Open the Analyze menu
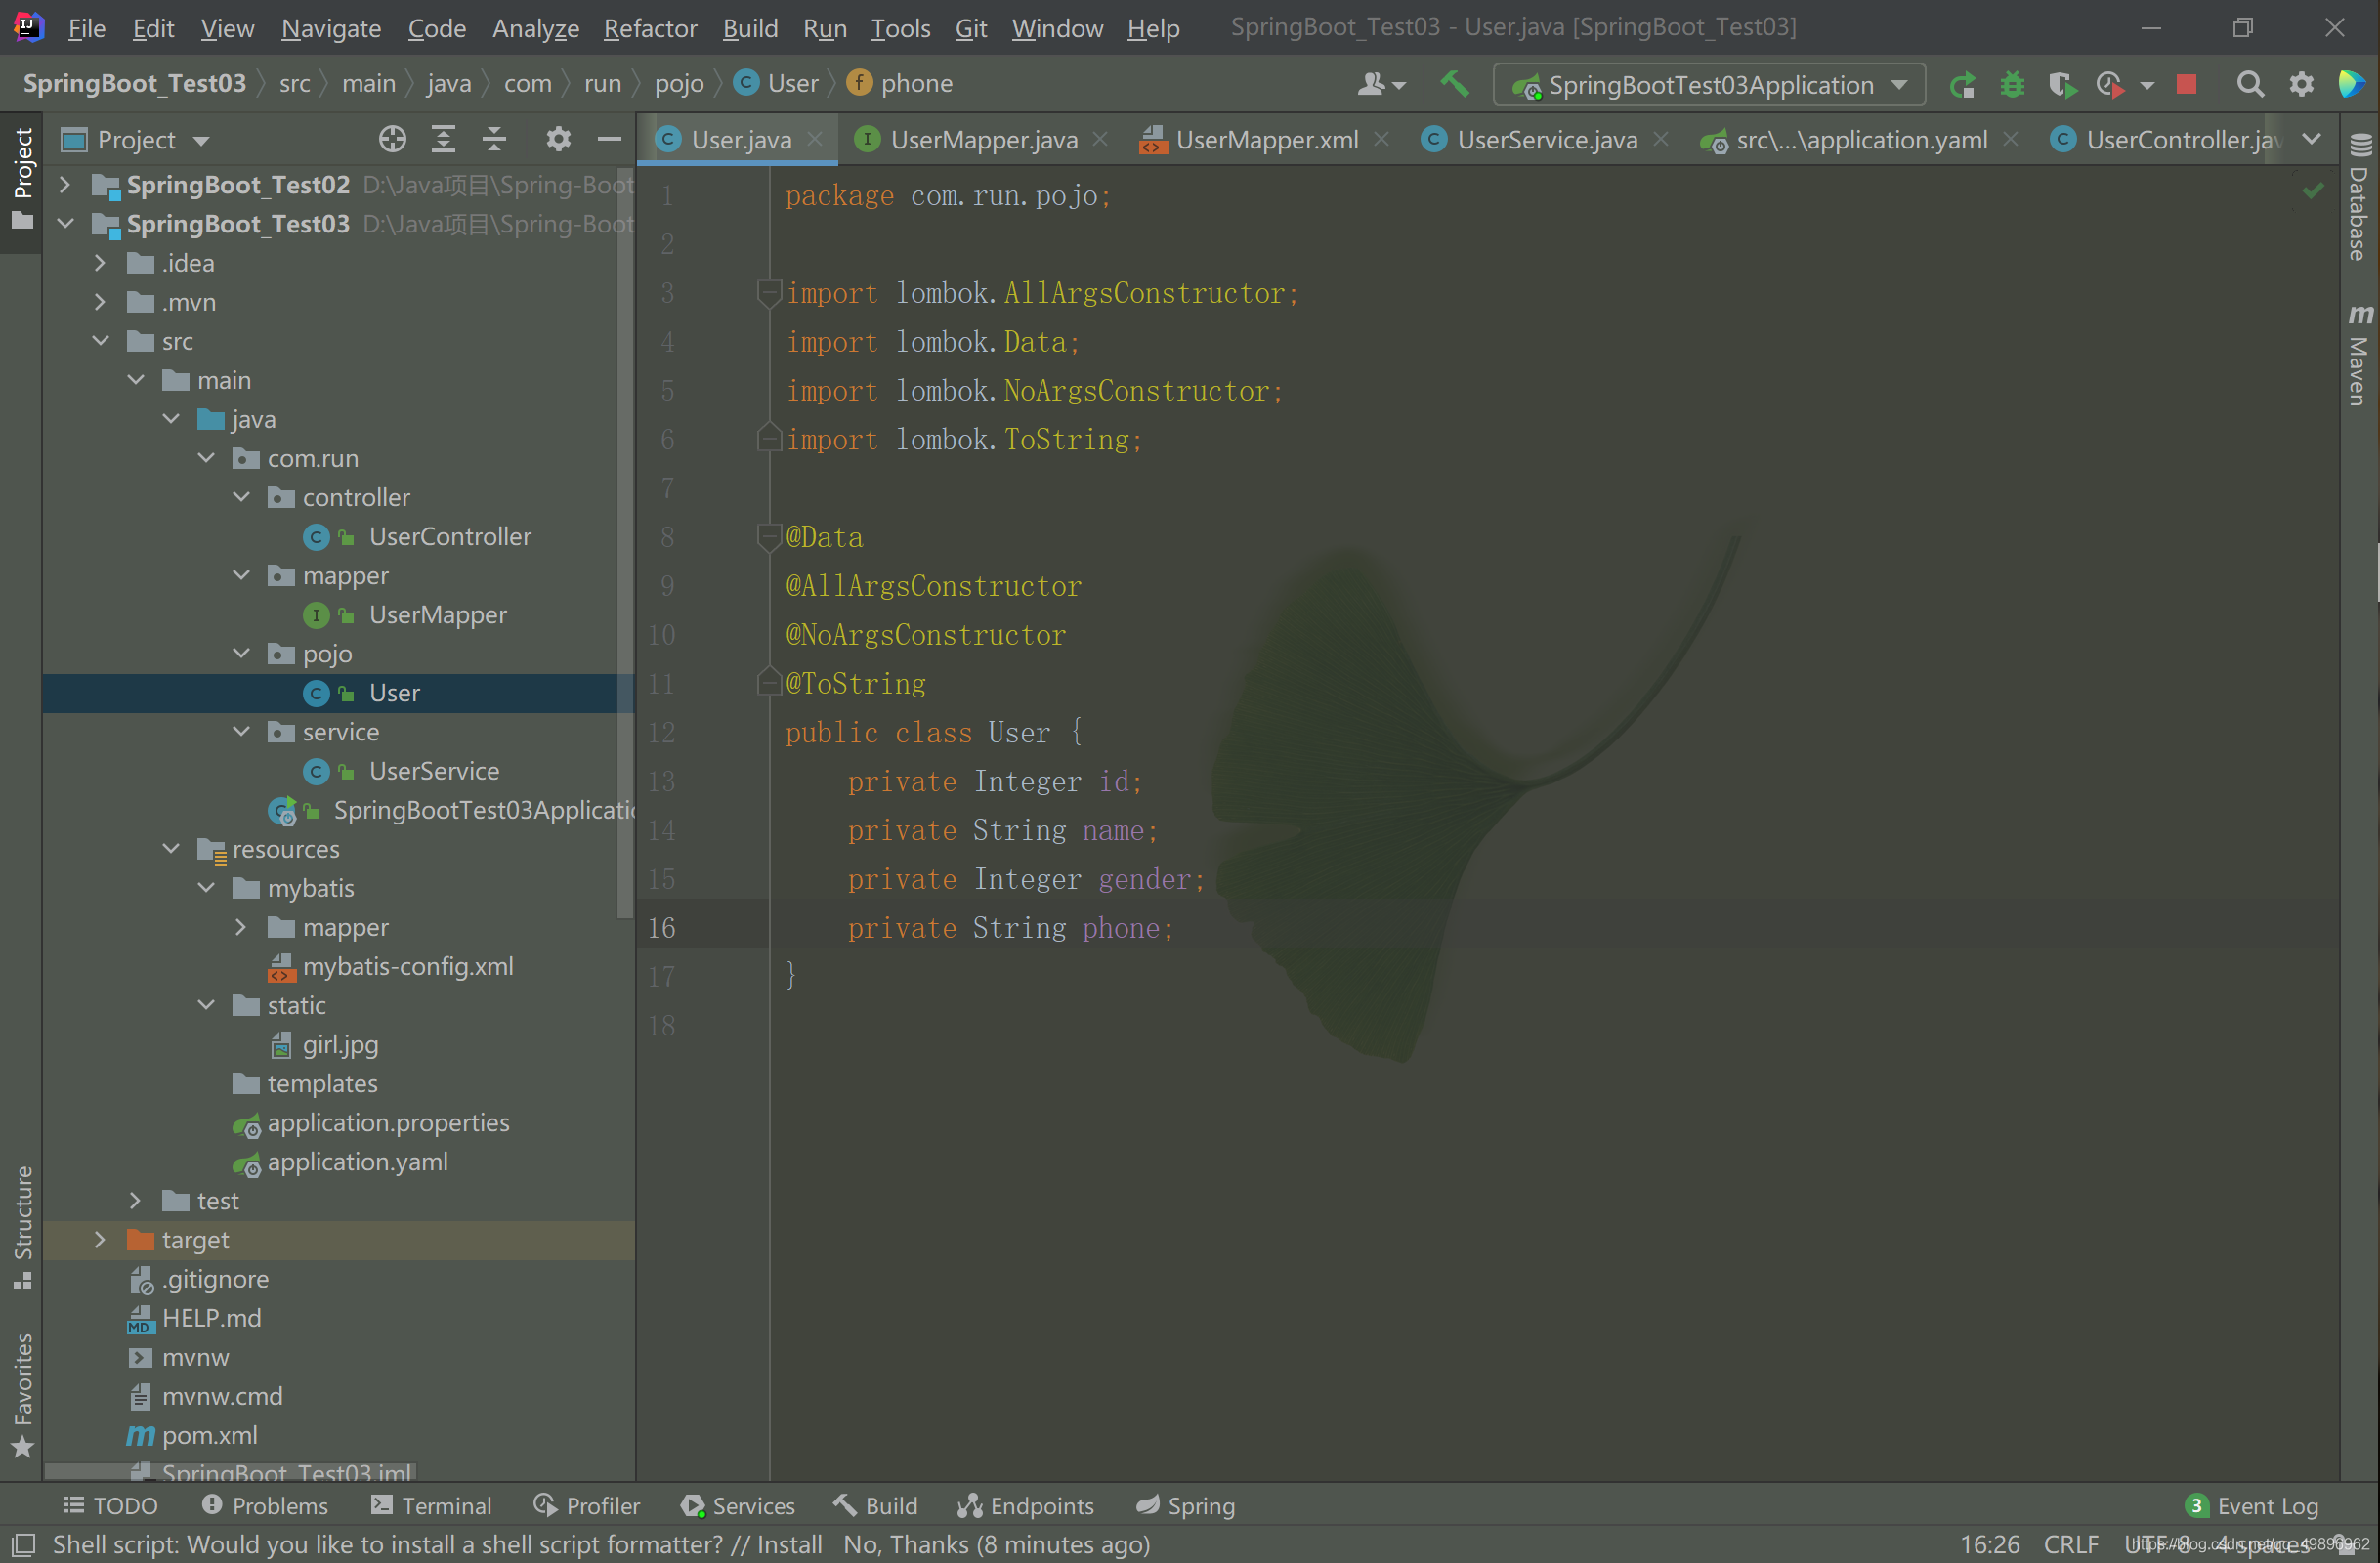Image resolution: width=2380 pixels, height=1563 pixels. pyautogui.click(x=536, y=28)
